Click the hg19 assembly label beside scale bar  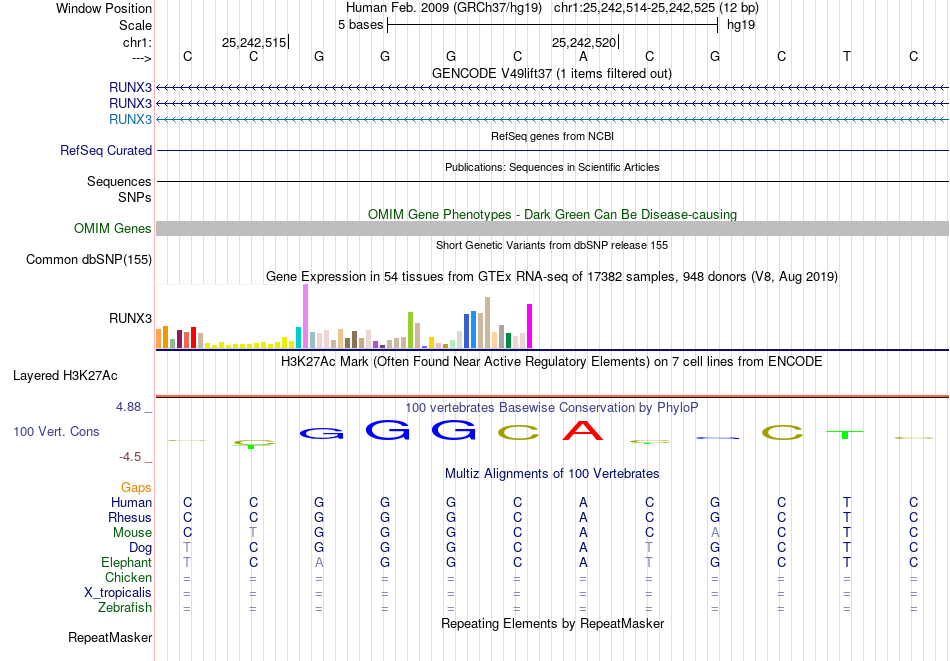741,25
